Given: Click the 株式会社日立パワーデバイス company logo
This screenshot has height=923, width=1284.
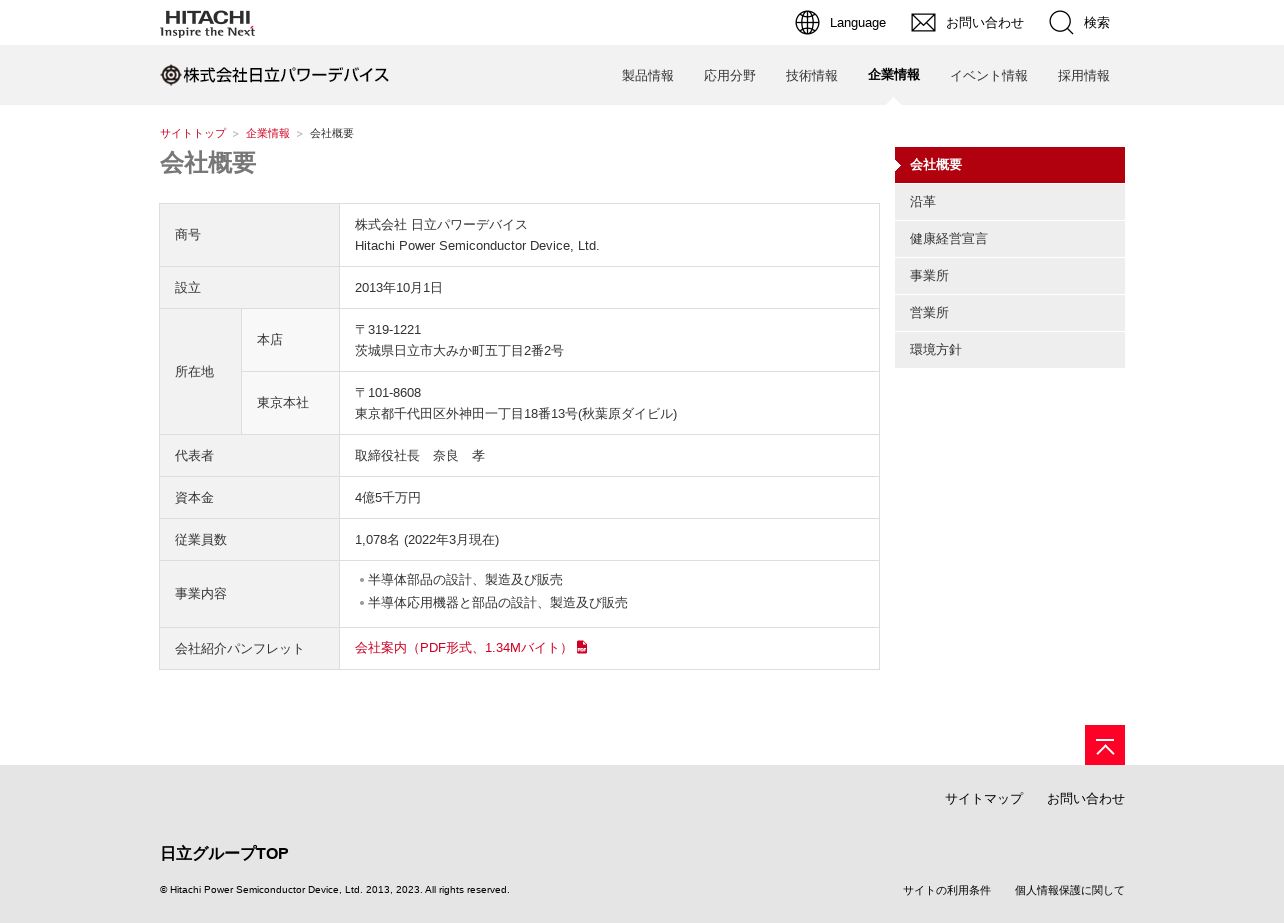Looking at the screenshot, I should pos(275,75).
